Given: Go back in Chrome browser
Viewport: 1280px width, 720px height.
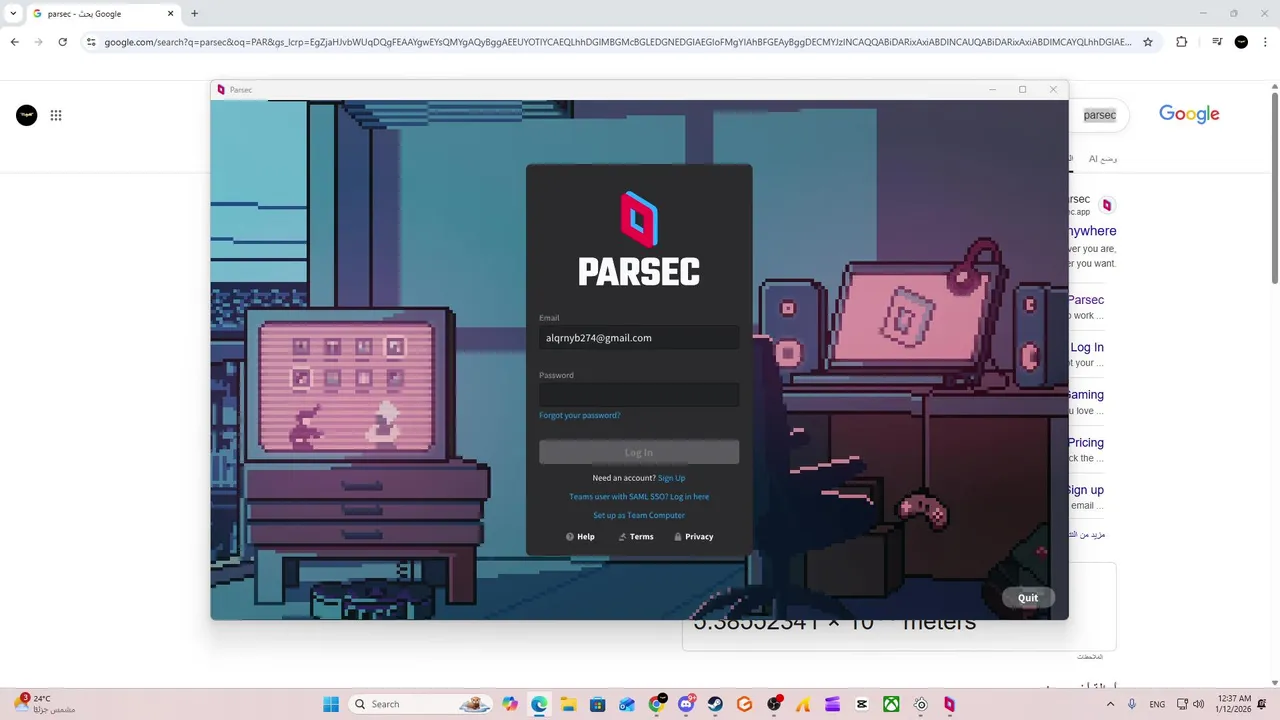Looking at the screenshot, I should tap(14, 42).
